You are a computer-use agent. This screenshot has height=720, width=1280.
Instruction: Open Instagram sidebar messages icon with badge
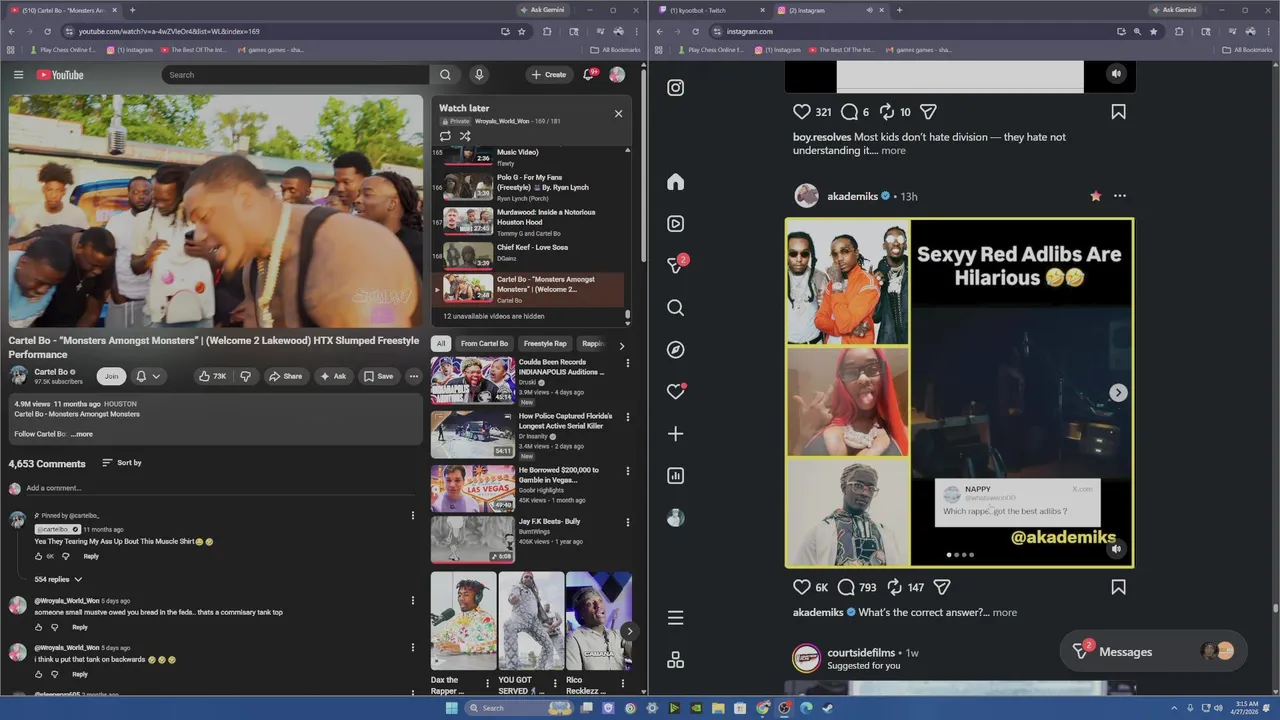(676, 265)
